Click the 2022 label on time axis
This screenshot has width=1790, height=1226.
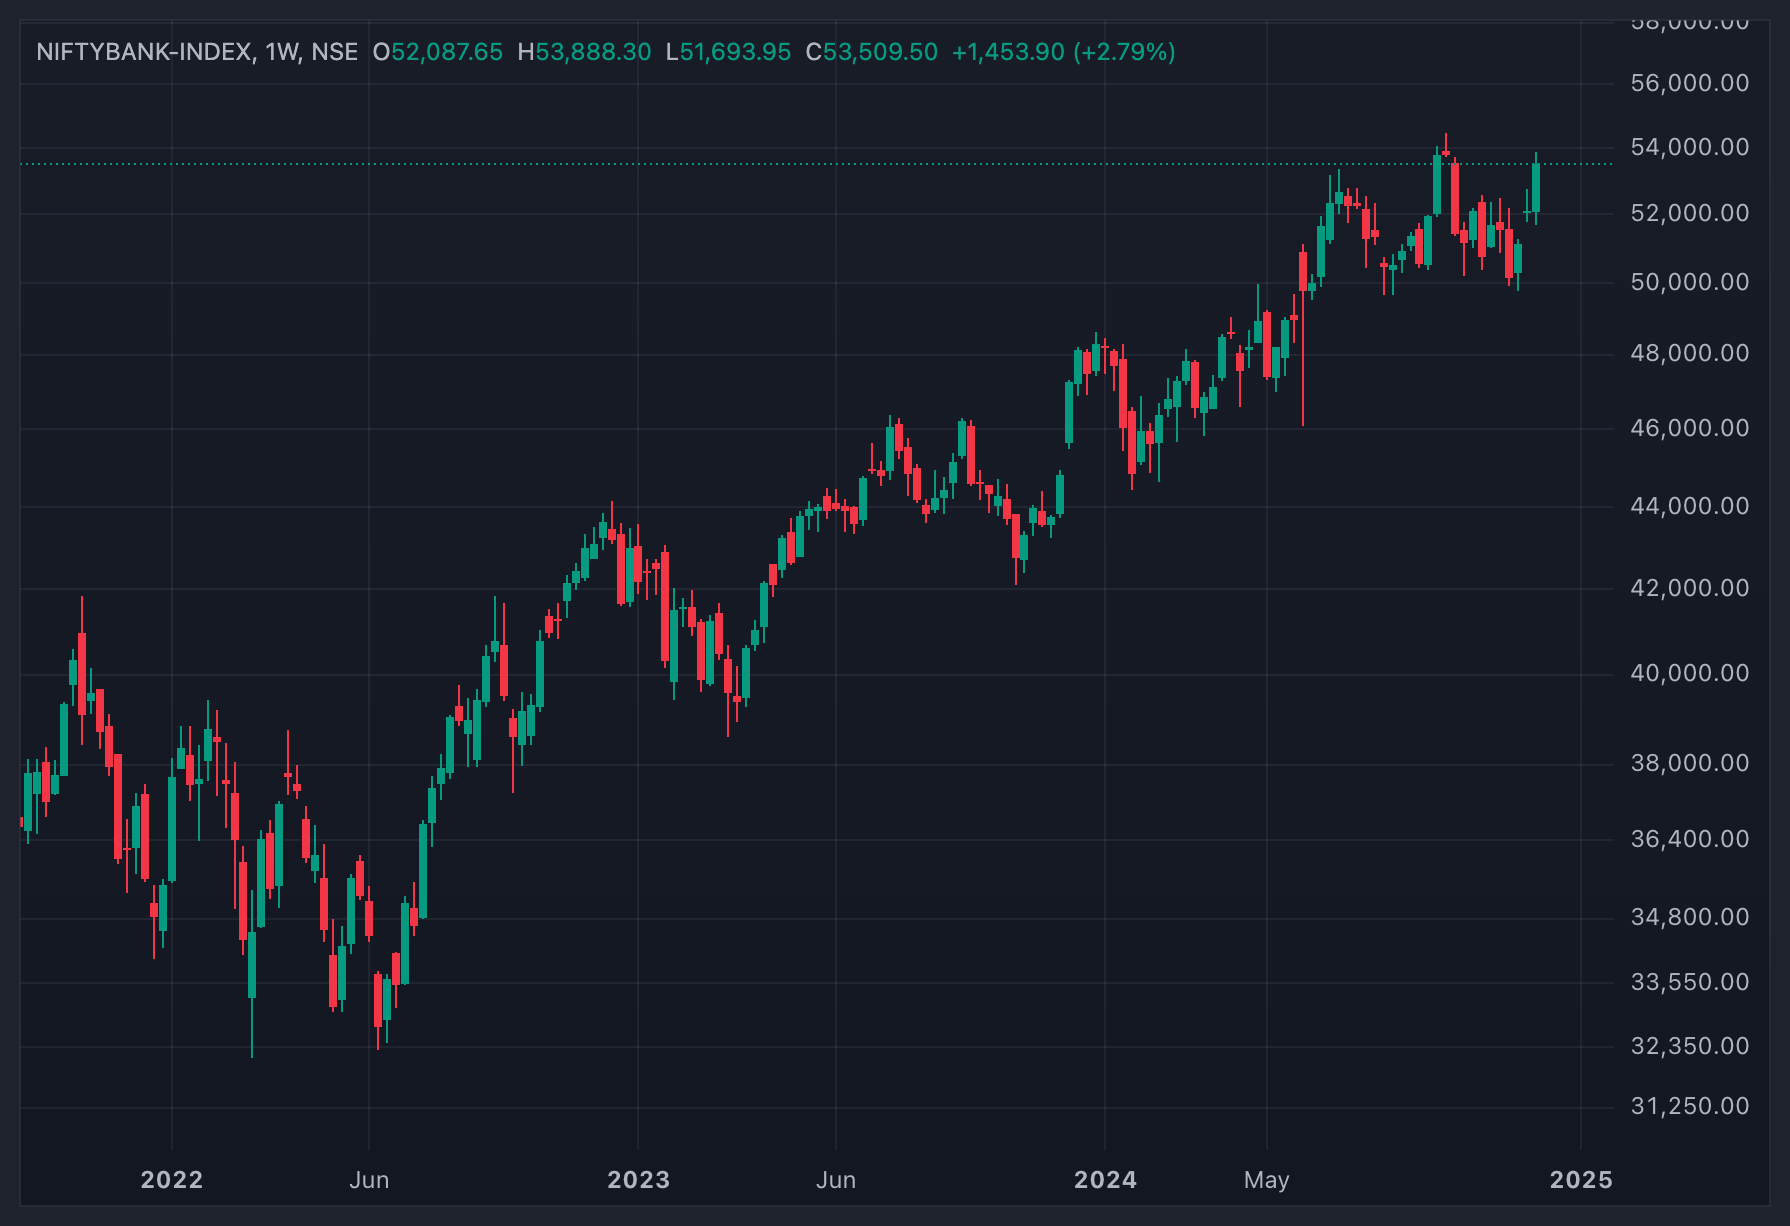[172, 1180]
